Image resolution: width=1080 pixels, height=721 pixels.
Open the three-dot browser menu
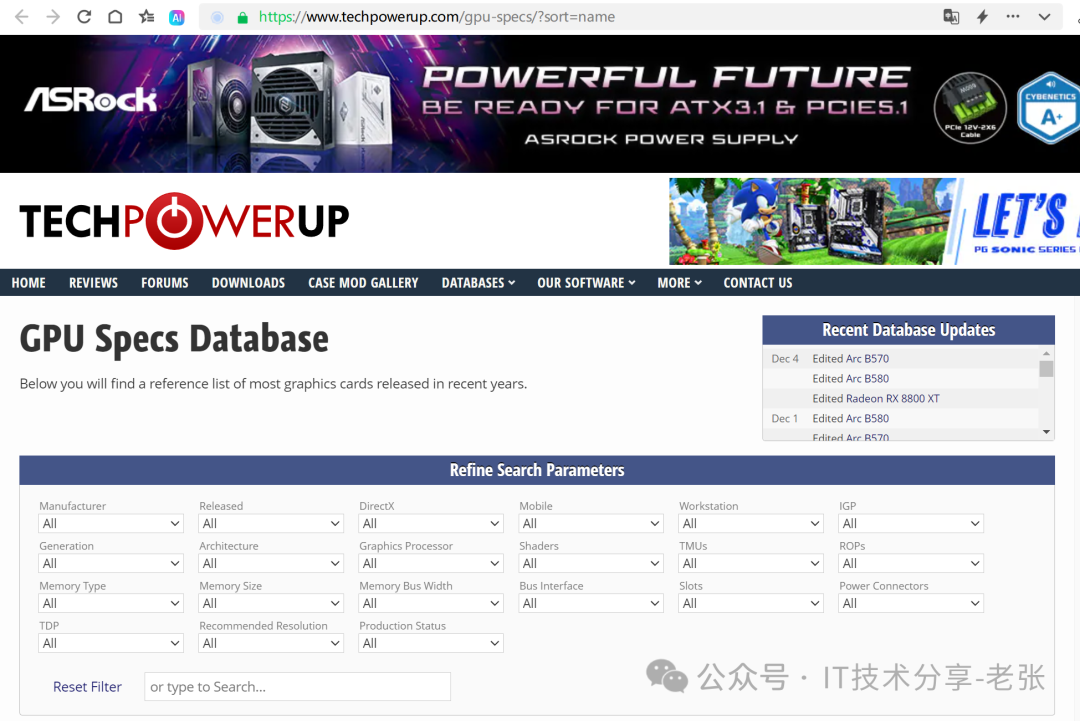1012,16
